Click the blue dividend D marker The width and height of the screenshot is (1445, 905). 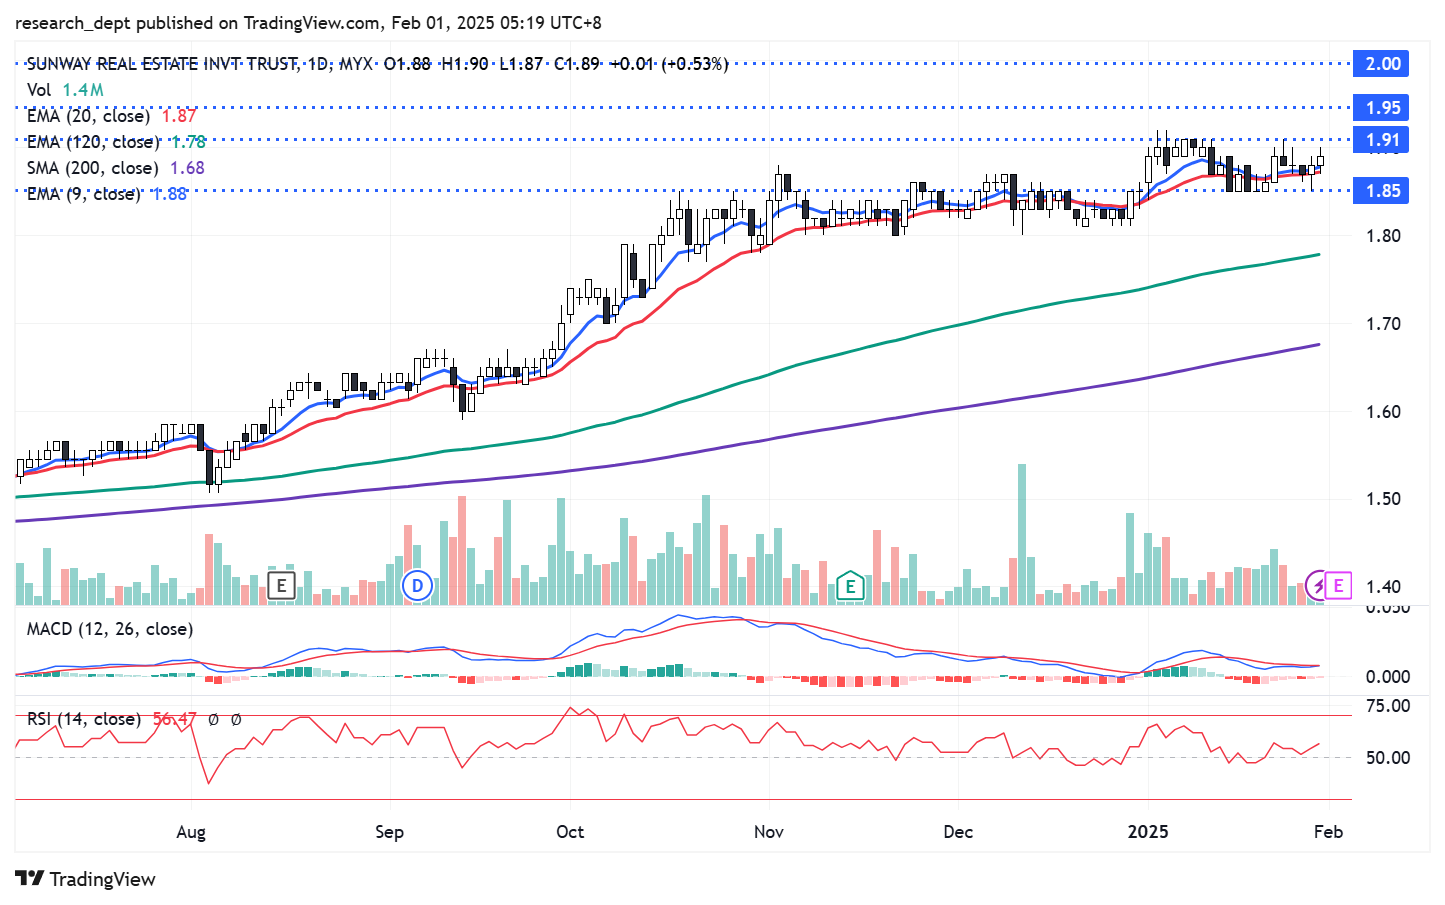pos(417,586)
